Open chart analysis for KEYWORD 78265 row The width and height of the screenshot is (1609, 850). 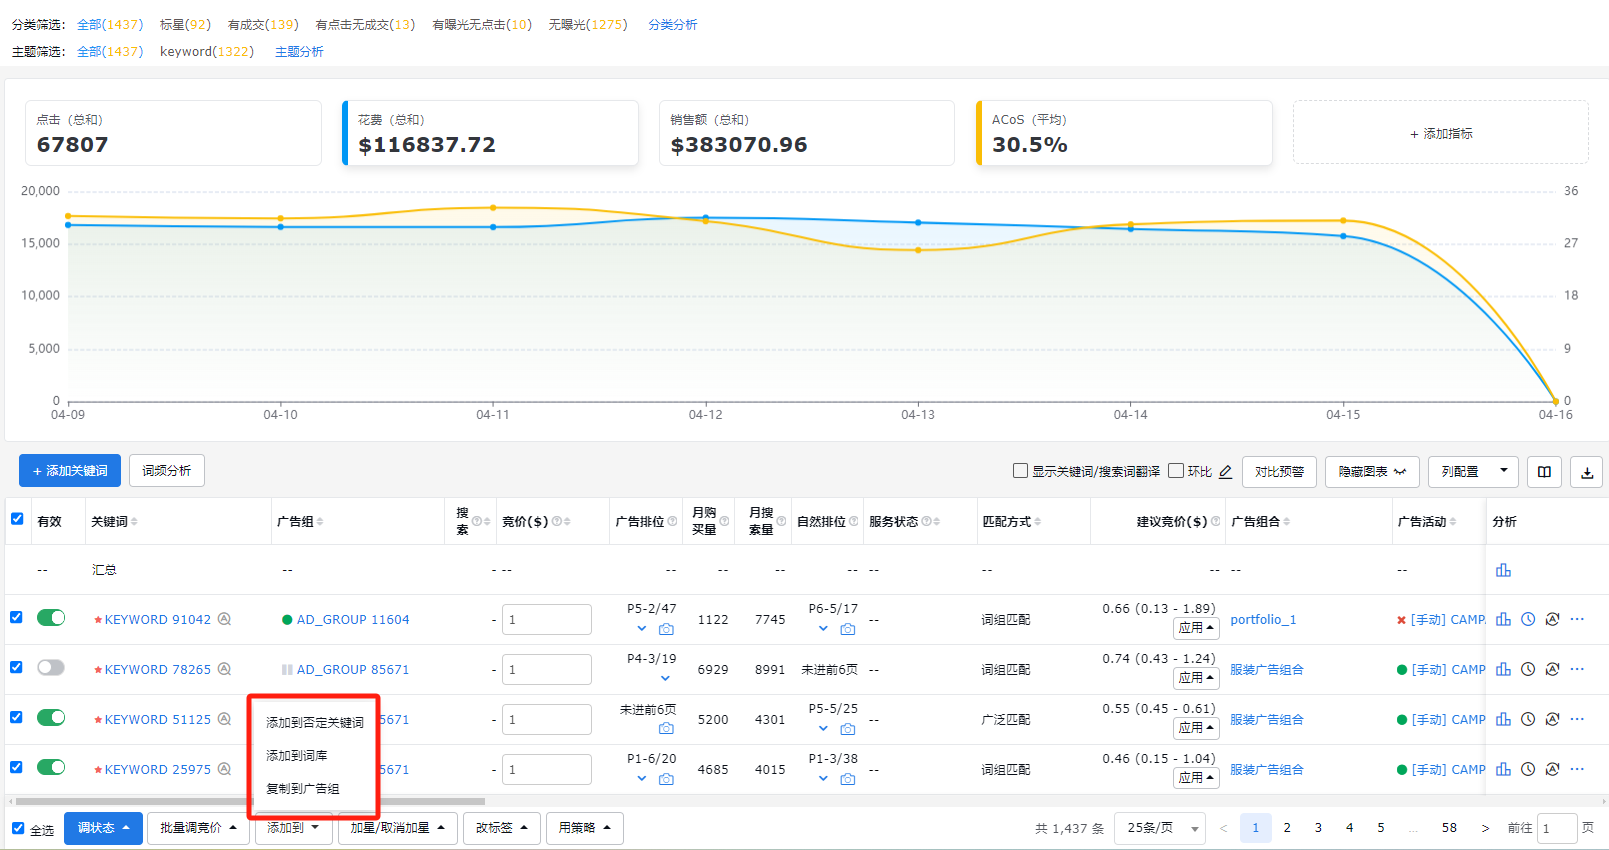point(1503,669)
